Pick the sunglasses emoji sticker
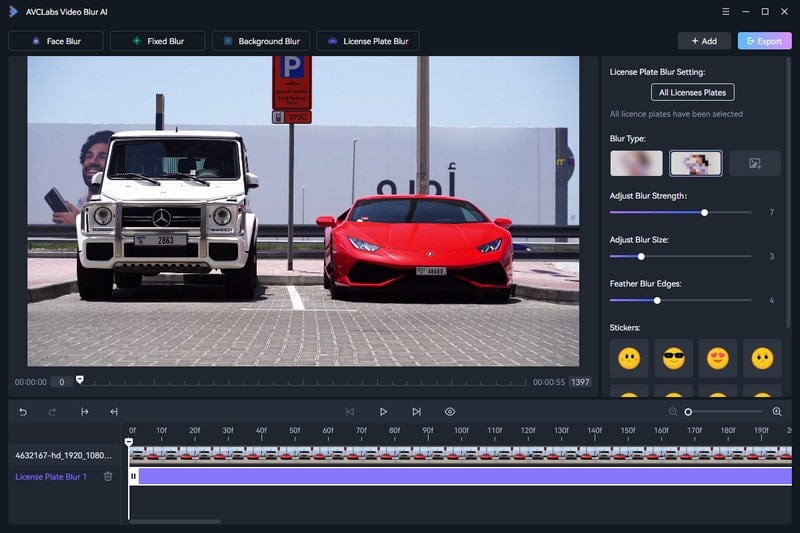The width and height of the screenshot is (800, 533). pyautogui.click(x=673, y=359)
